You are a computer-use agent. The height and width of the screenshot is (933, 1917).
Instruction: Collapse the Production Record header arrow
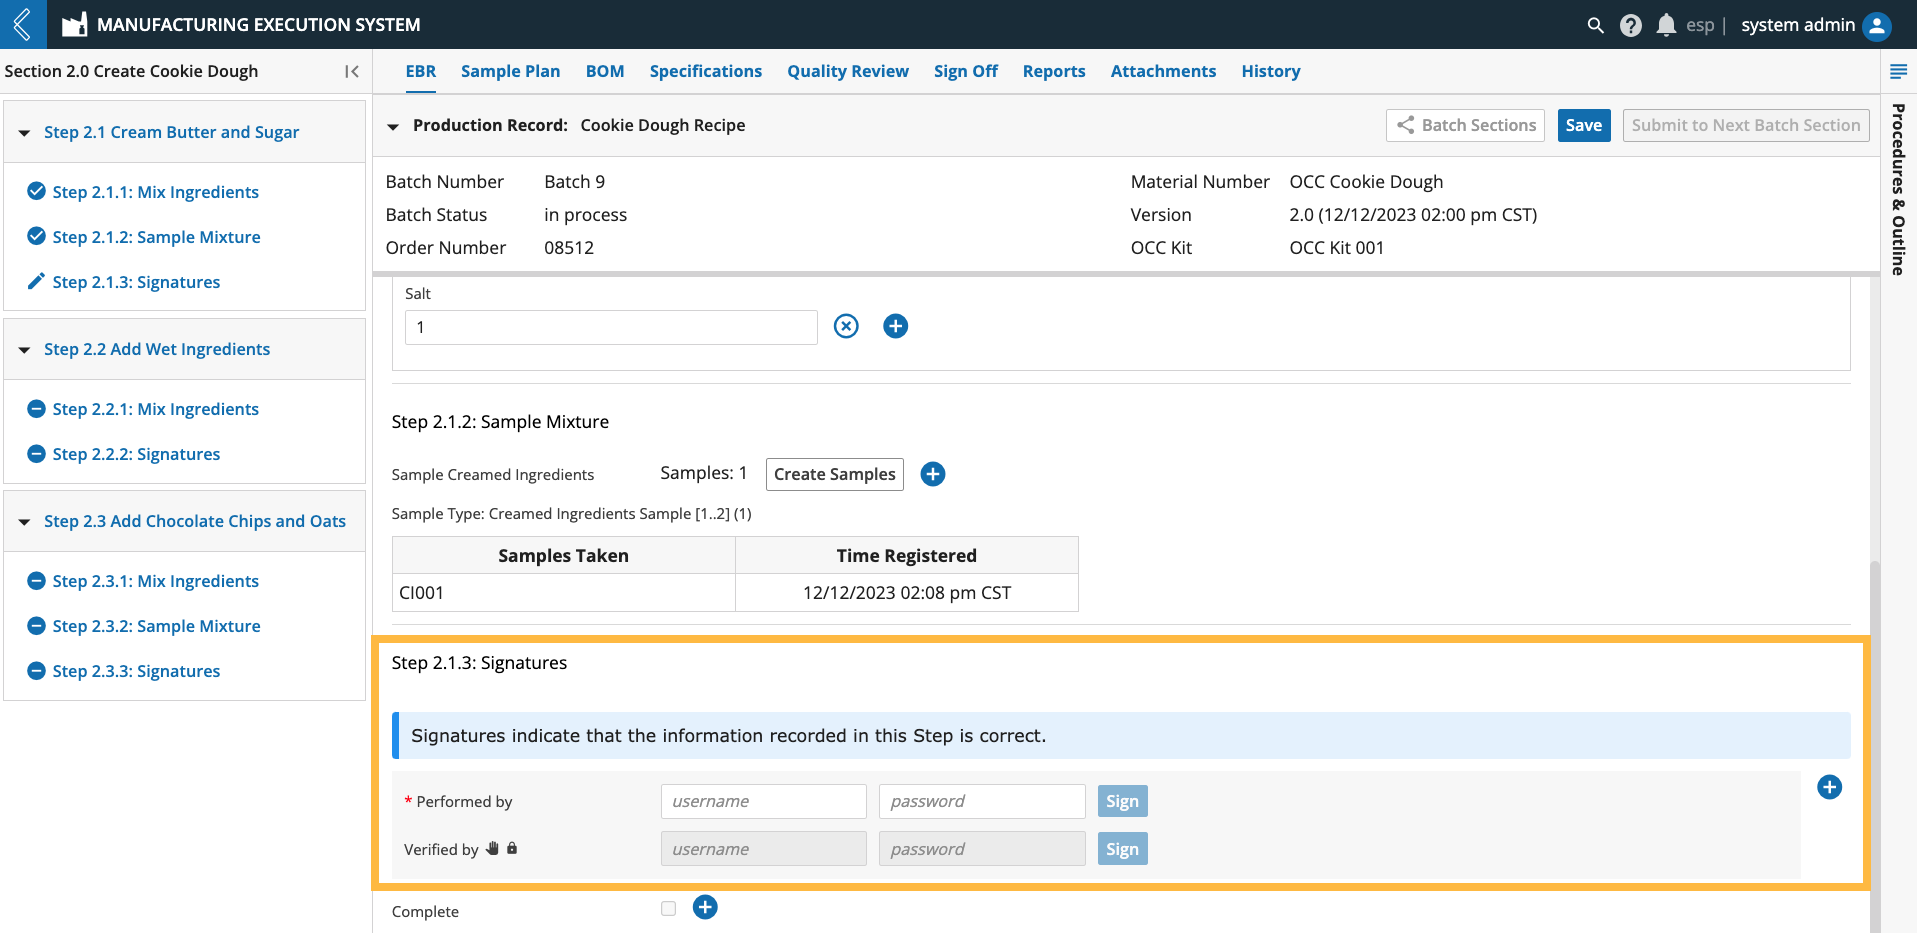(x=393, y=126)
